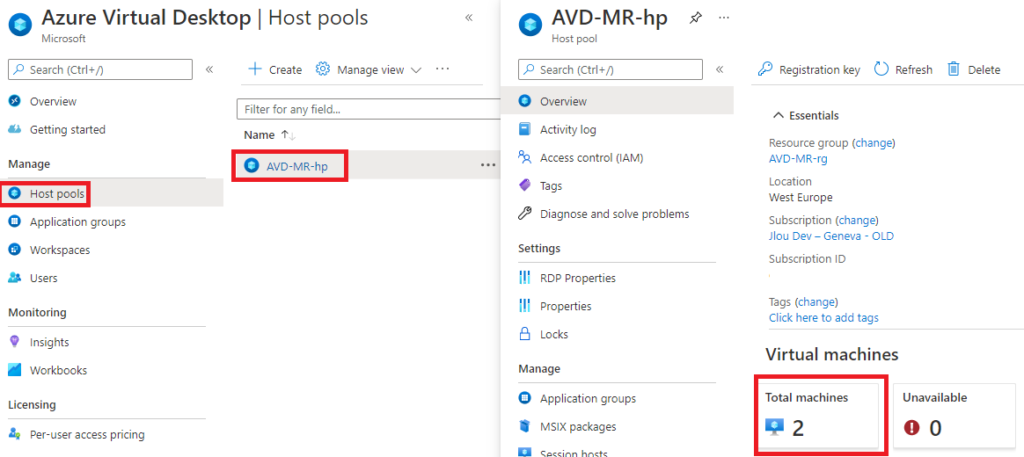Image resolution: width=1024 pixels, height=457 pixels.
Task: Change the resource group
Action: [875, 142]
